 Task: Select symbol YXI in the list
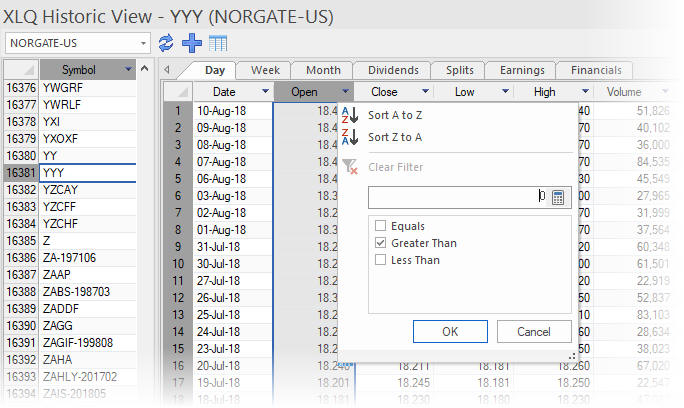click(x=87, y=121)
